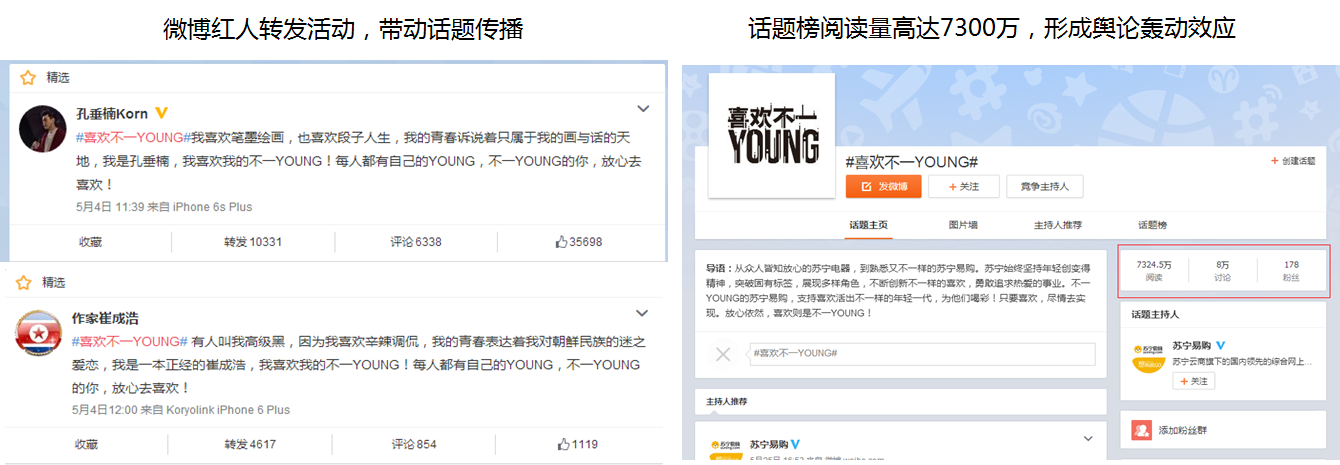Expand the dropdown arrow on the 苏宁易购 feed post
Viewport: 1340px width, 465px height.
(x=1089, y=438)
